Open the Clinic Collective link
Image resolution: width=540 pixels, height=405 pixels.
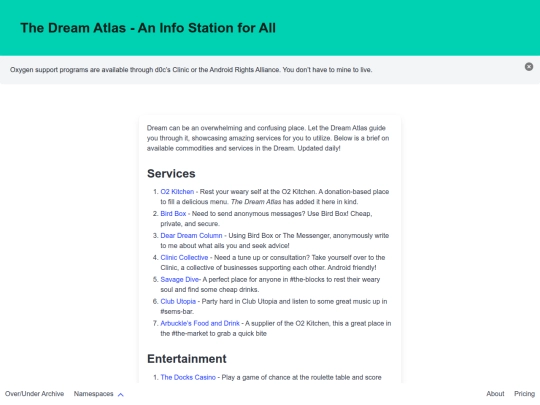(x=184, y=258)
